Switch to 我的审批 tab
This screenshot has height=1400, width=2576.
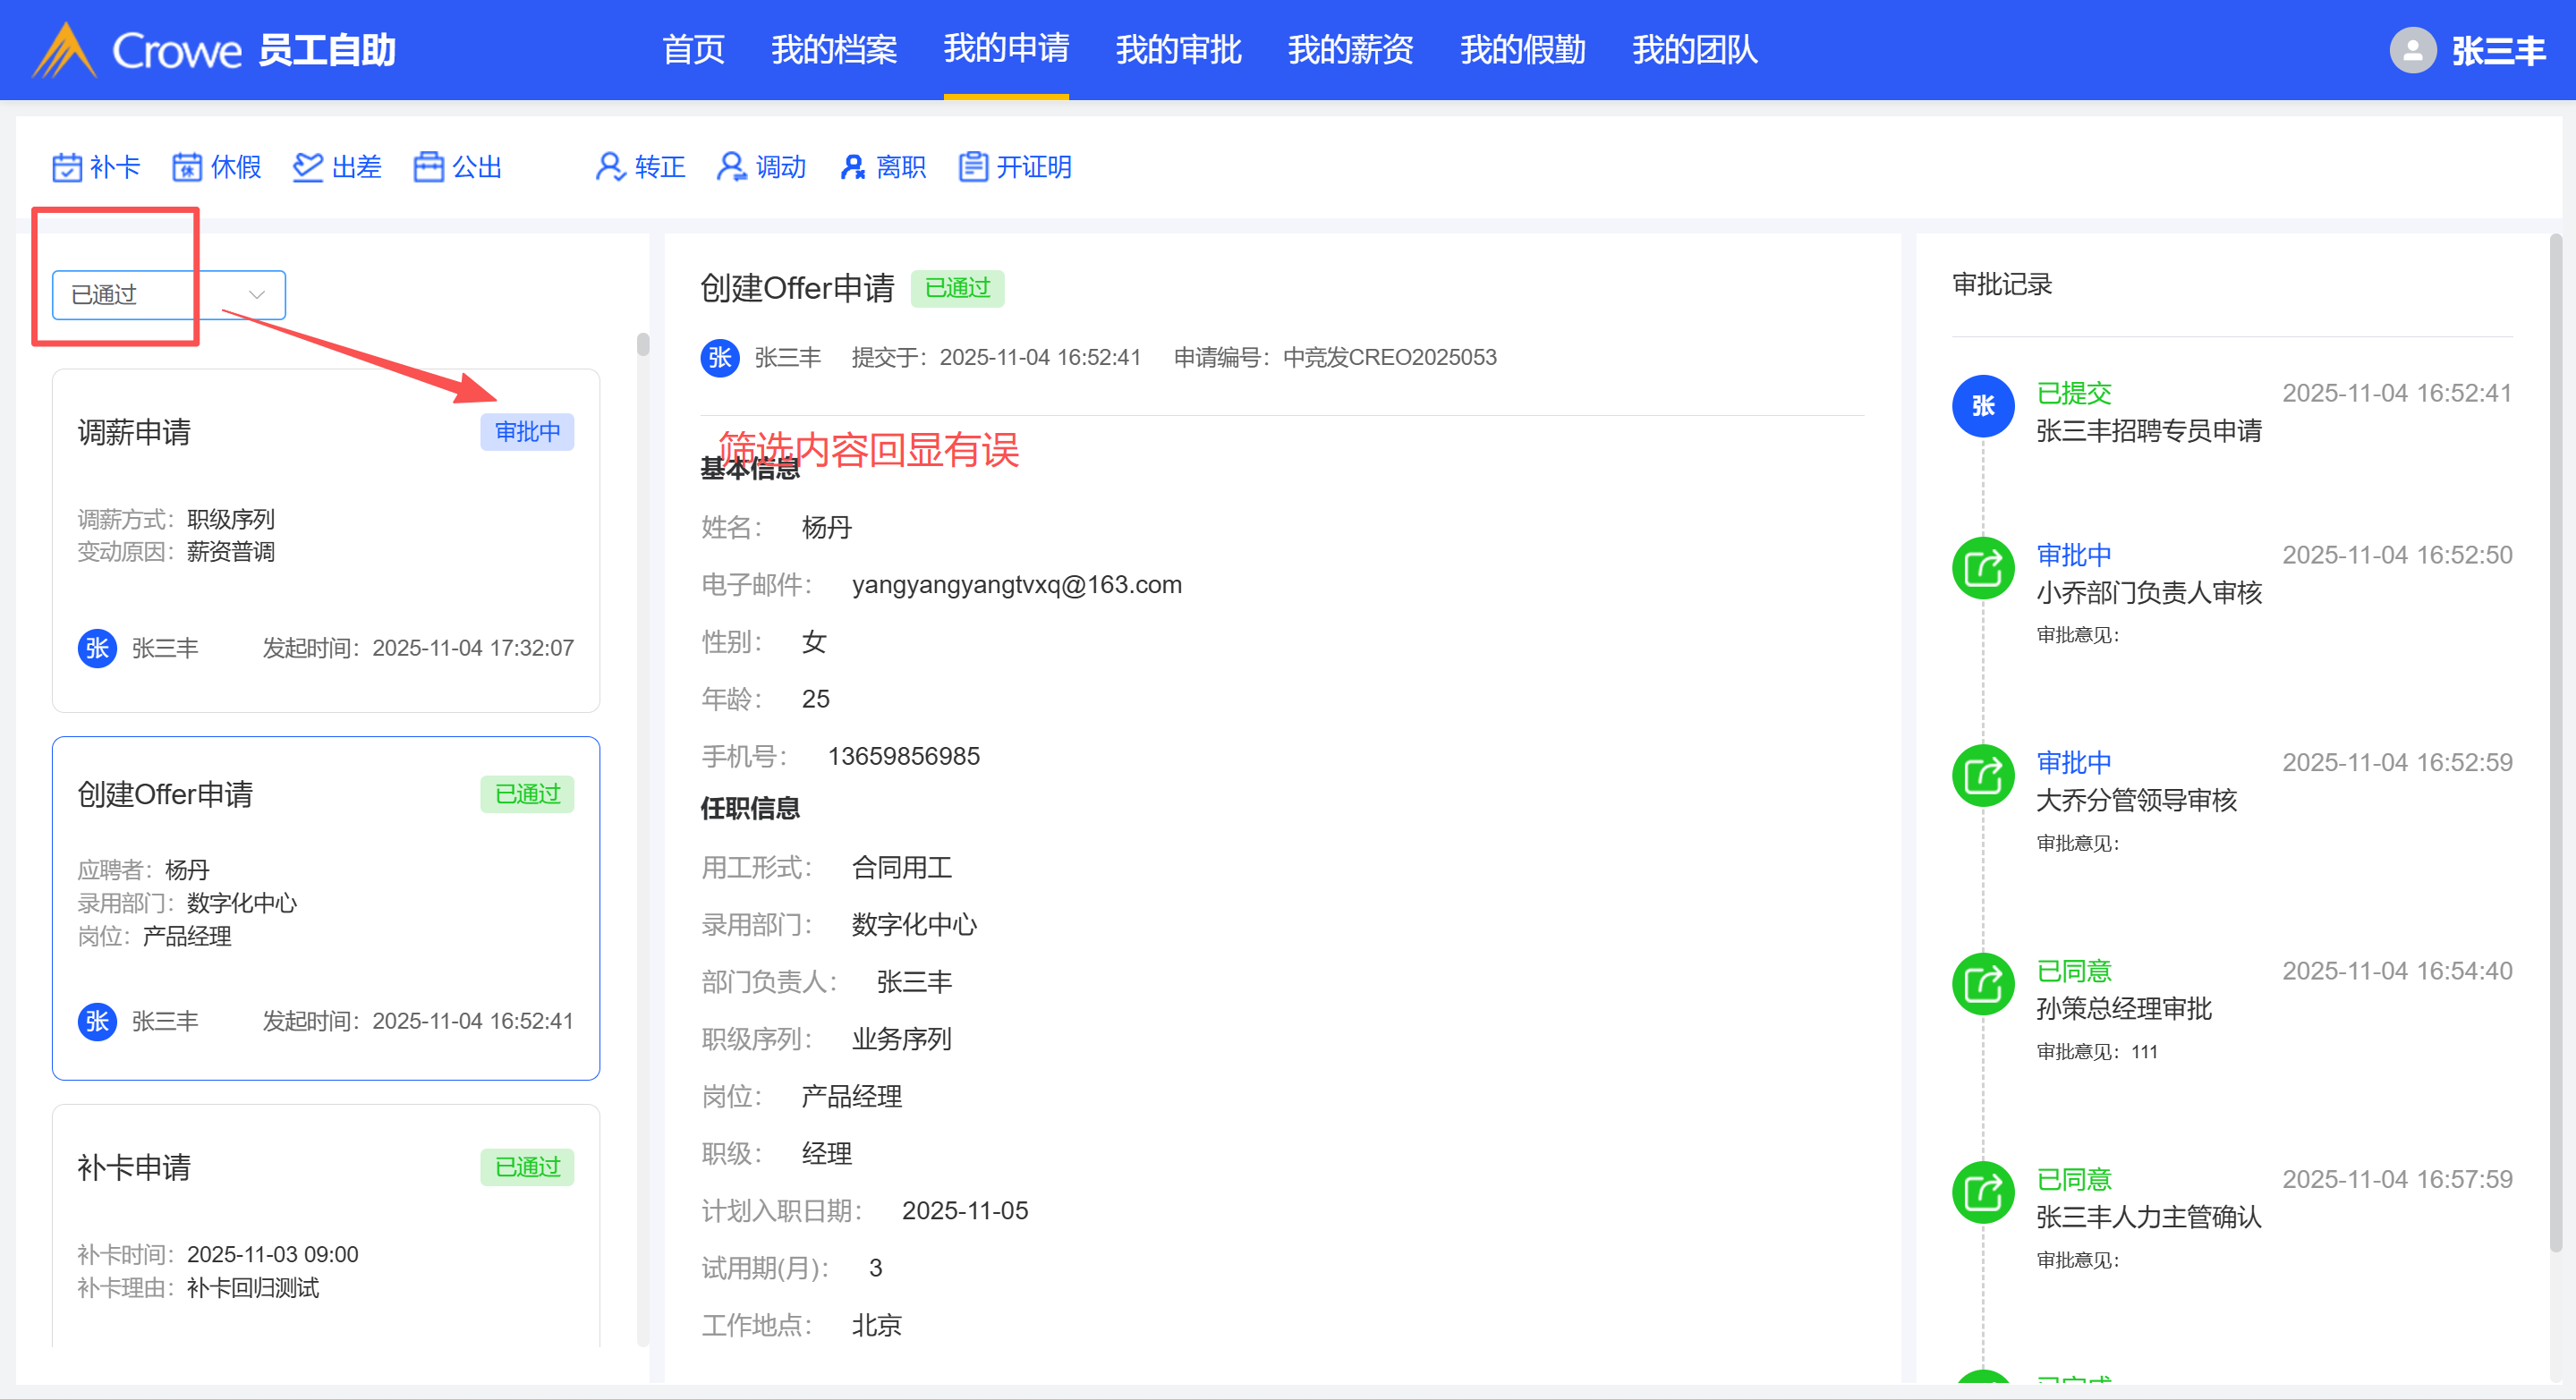1178,50
